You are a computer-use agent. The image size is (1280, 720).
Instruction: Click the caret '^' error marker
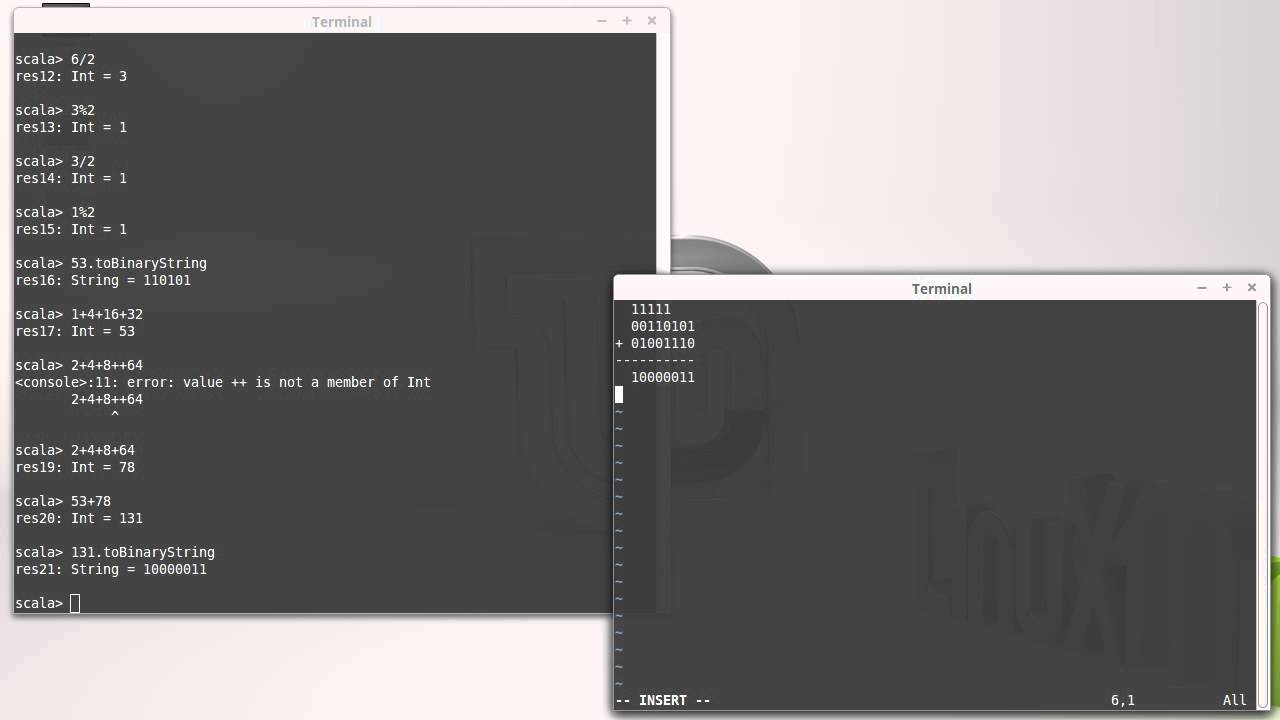point(115,414)
